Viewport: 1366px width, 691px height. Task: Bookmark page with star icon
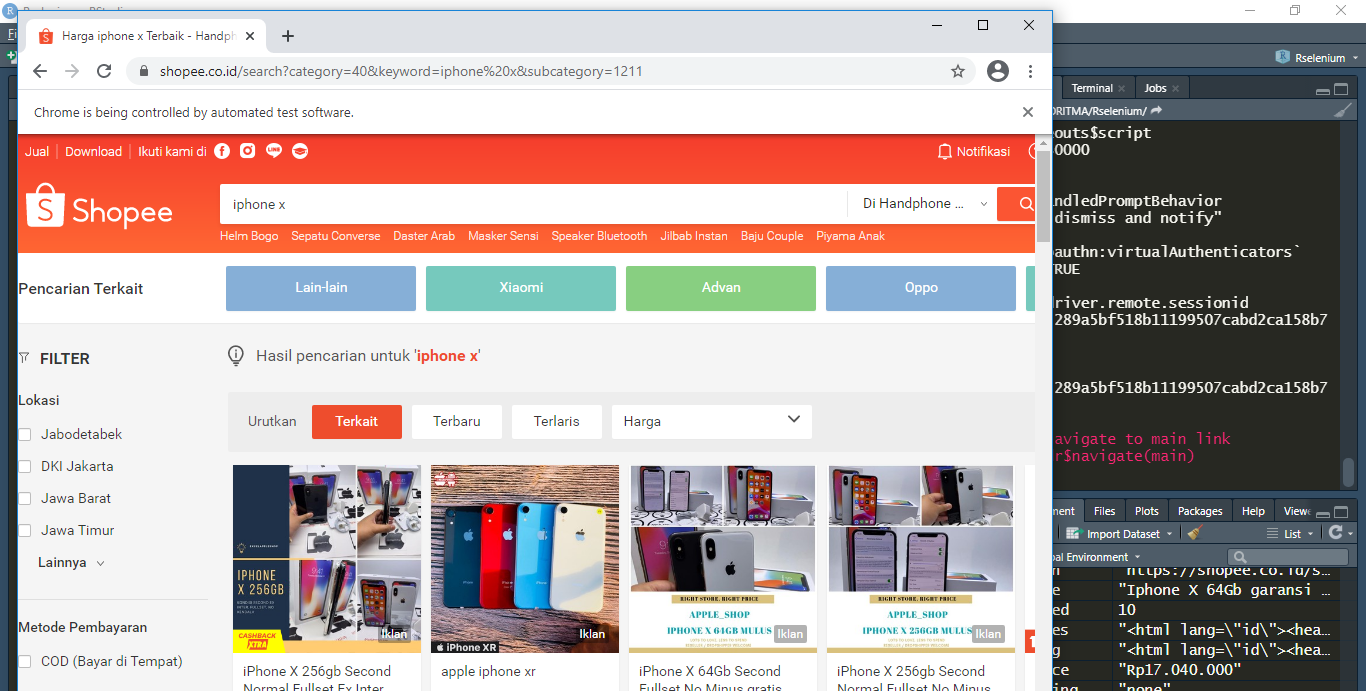pos(957,71)
